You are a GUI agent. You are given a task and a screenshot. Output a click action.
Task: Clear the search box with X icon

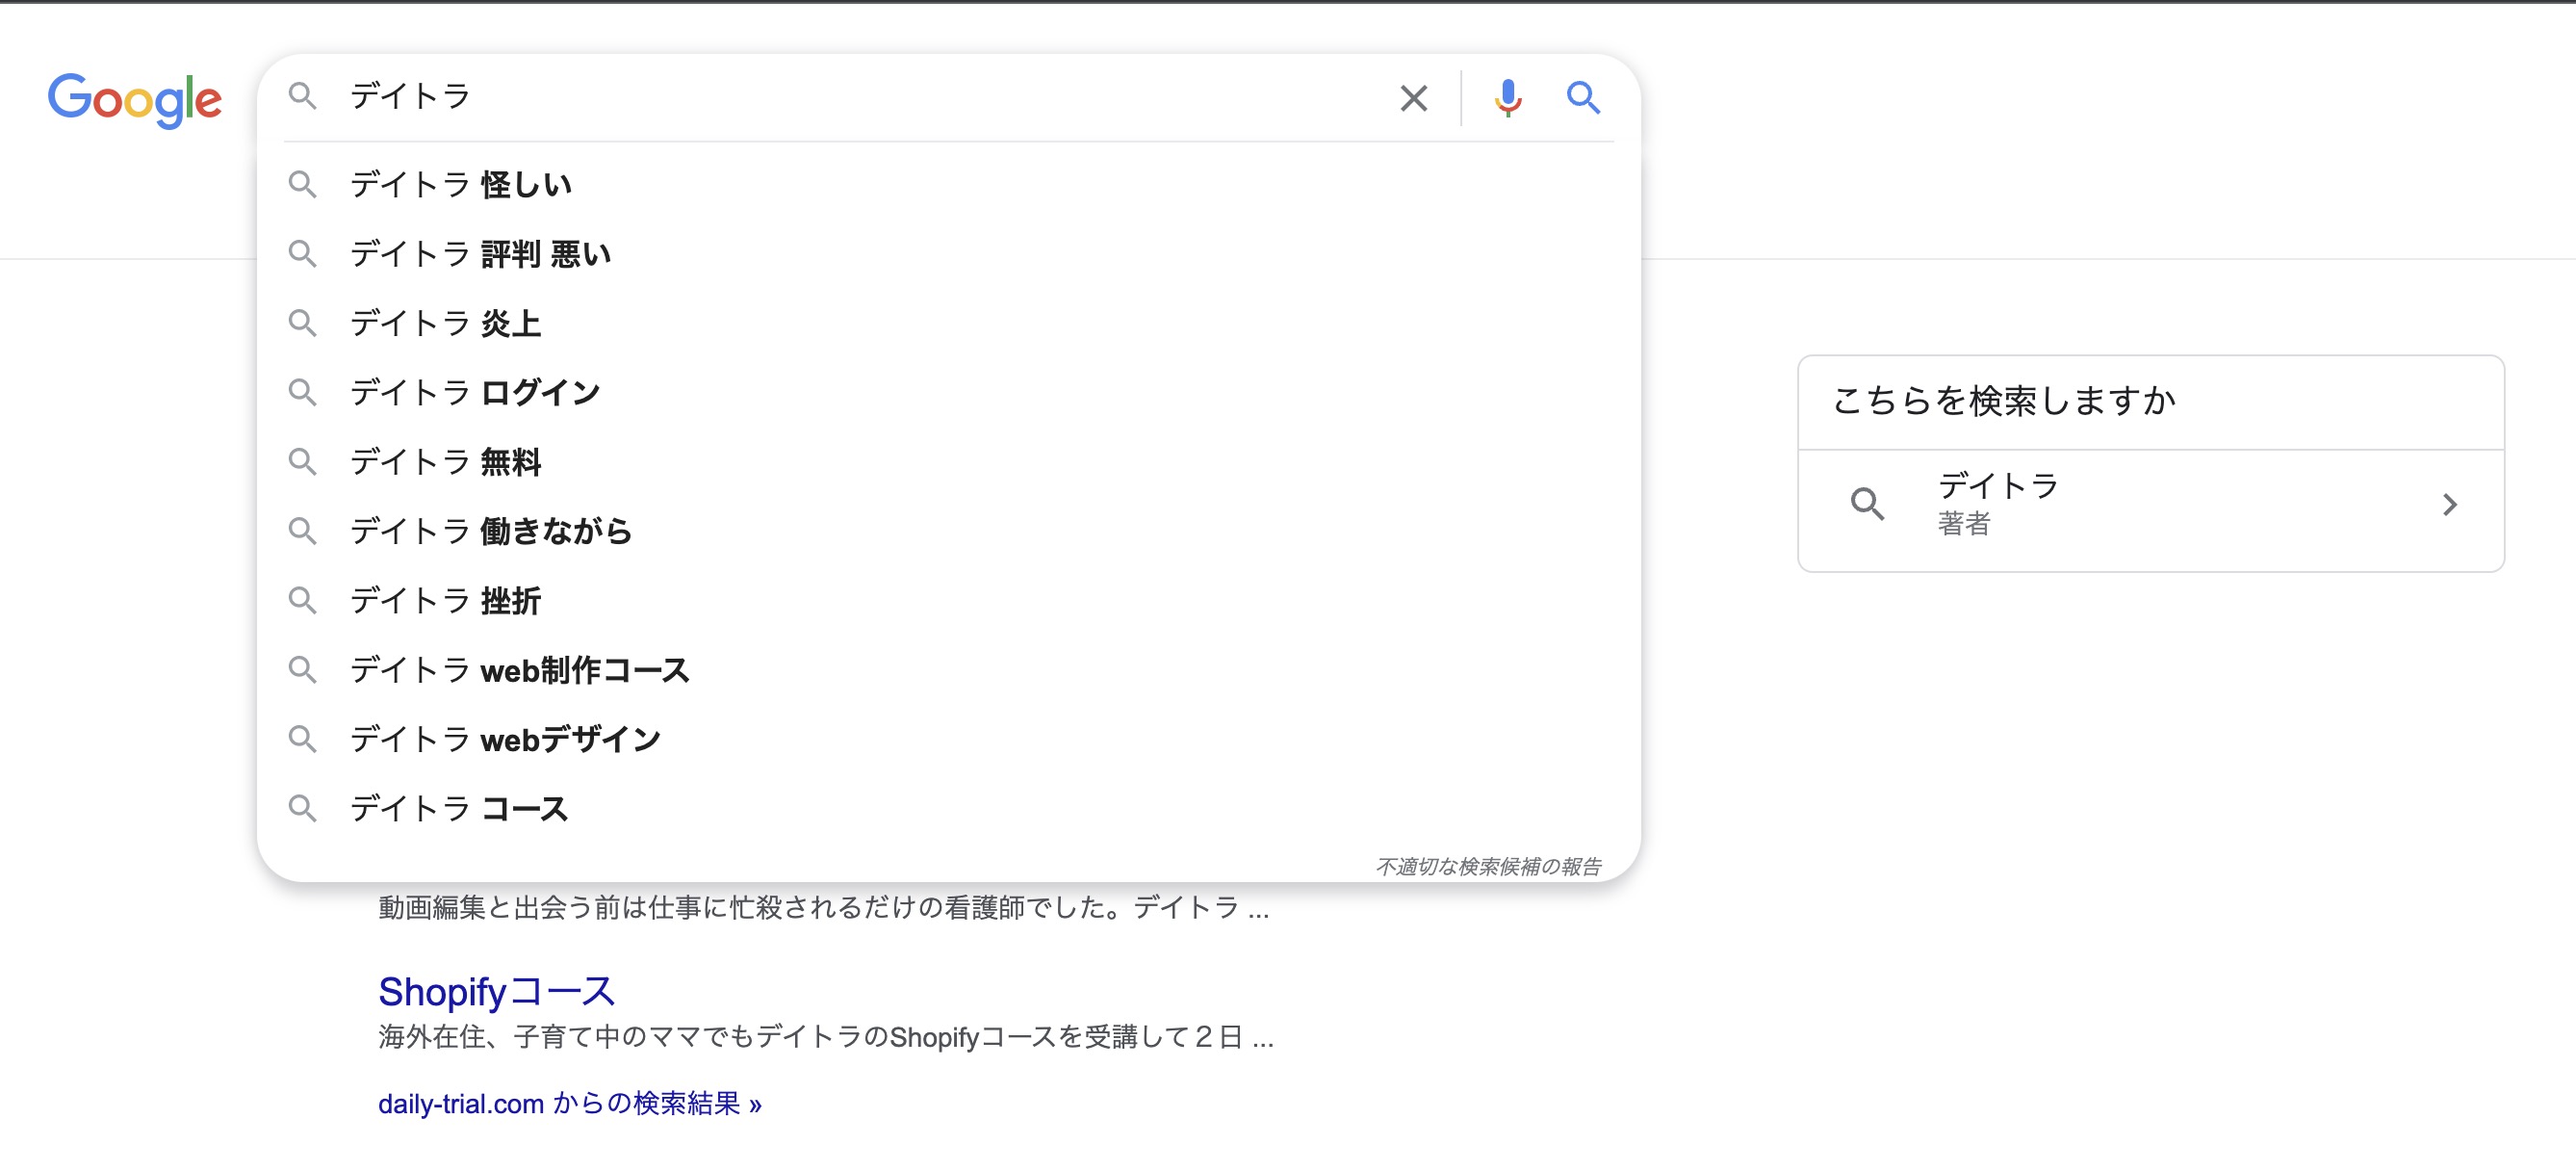(1413, 98)
